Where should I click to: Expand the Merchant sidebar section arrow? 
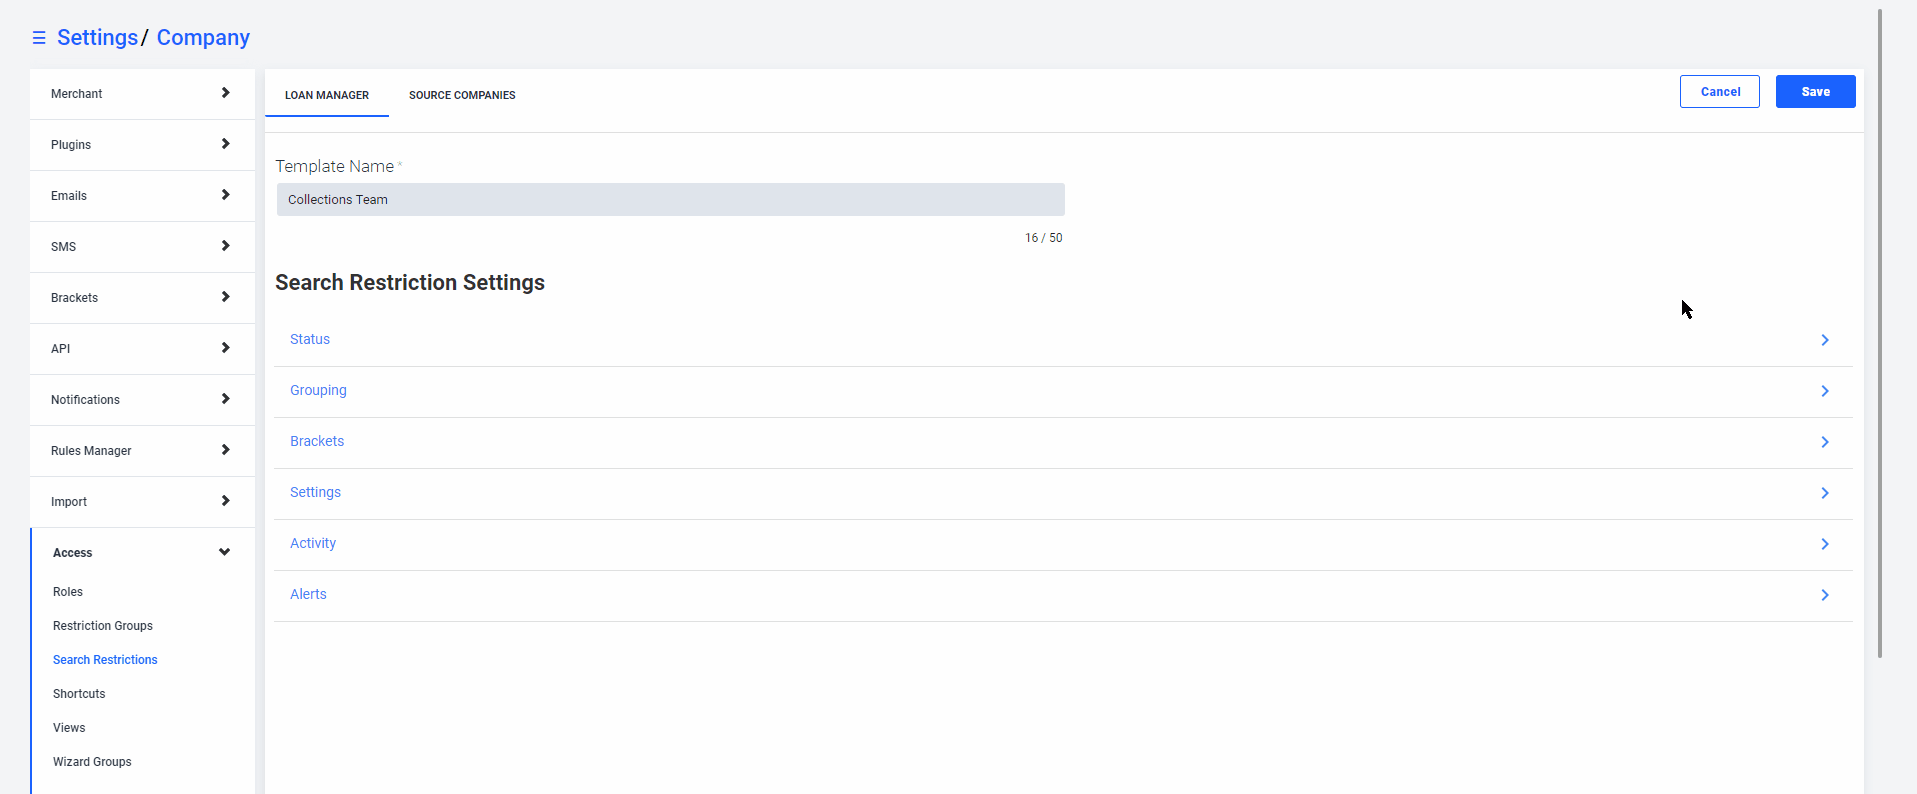point(225,93)
